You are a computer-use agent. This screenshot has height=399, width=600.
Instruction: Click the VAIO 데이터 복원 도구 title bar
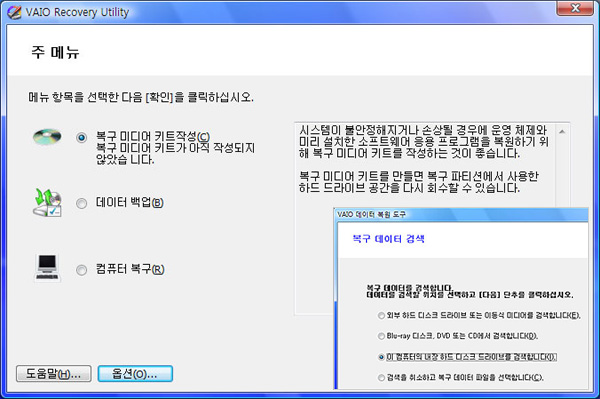[461, 214]
